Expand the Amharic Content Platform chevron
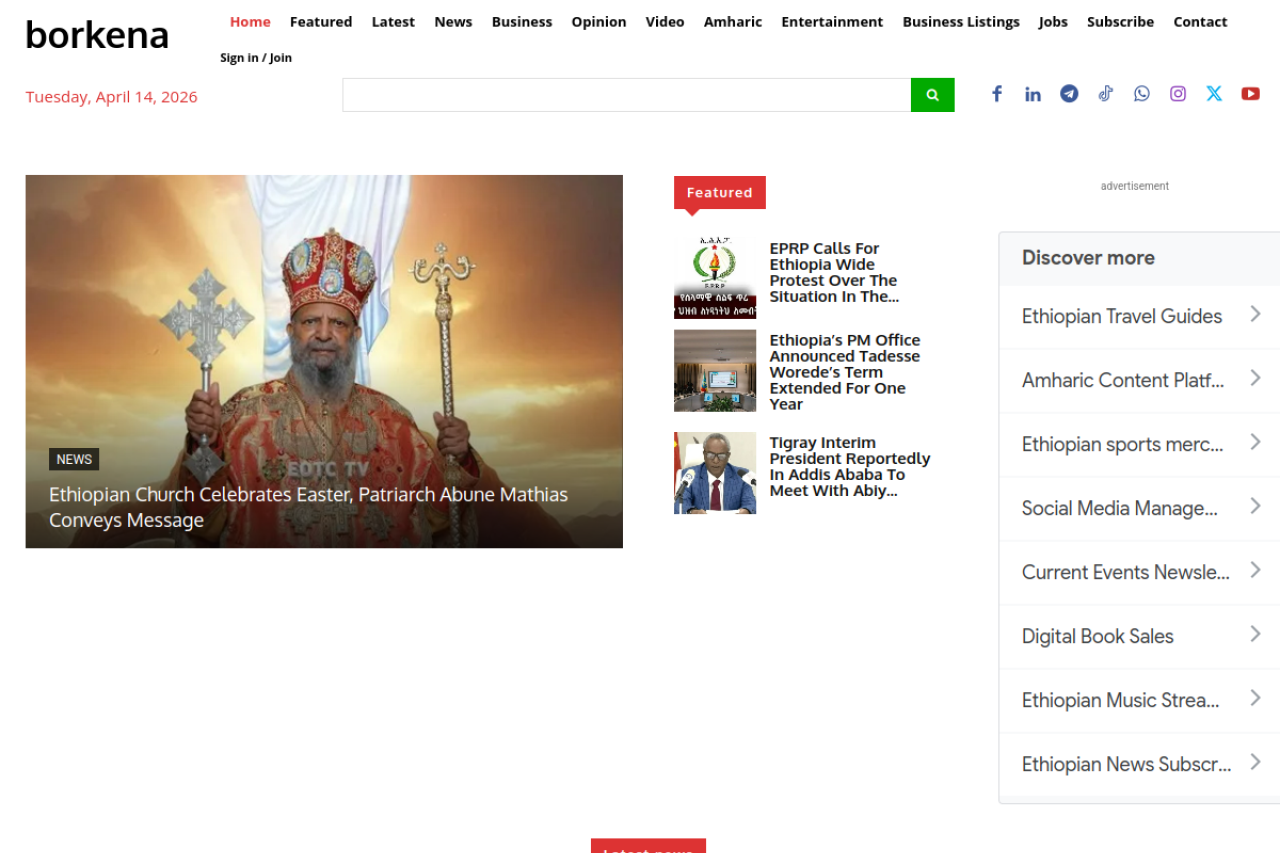 [1255, 379]
